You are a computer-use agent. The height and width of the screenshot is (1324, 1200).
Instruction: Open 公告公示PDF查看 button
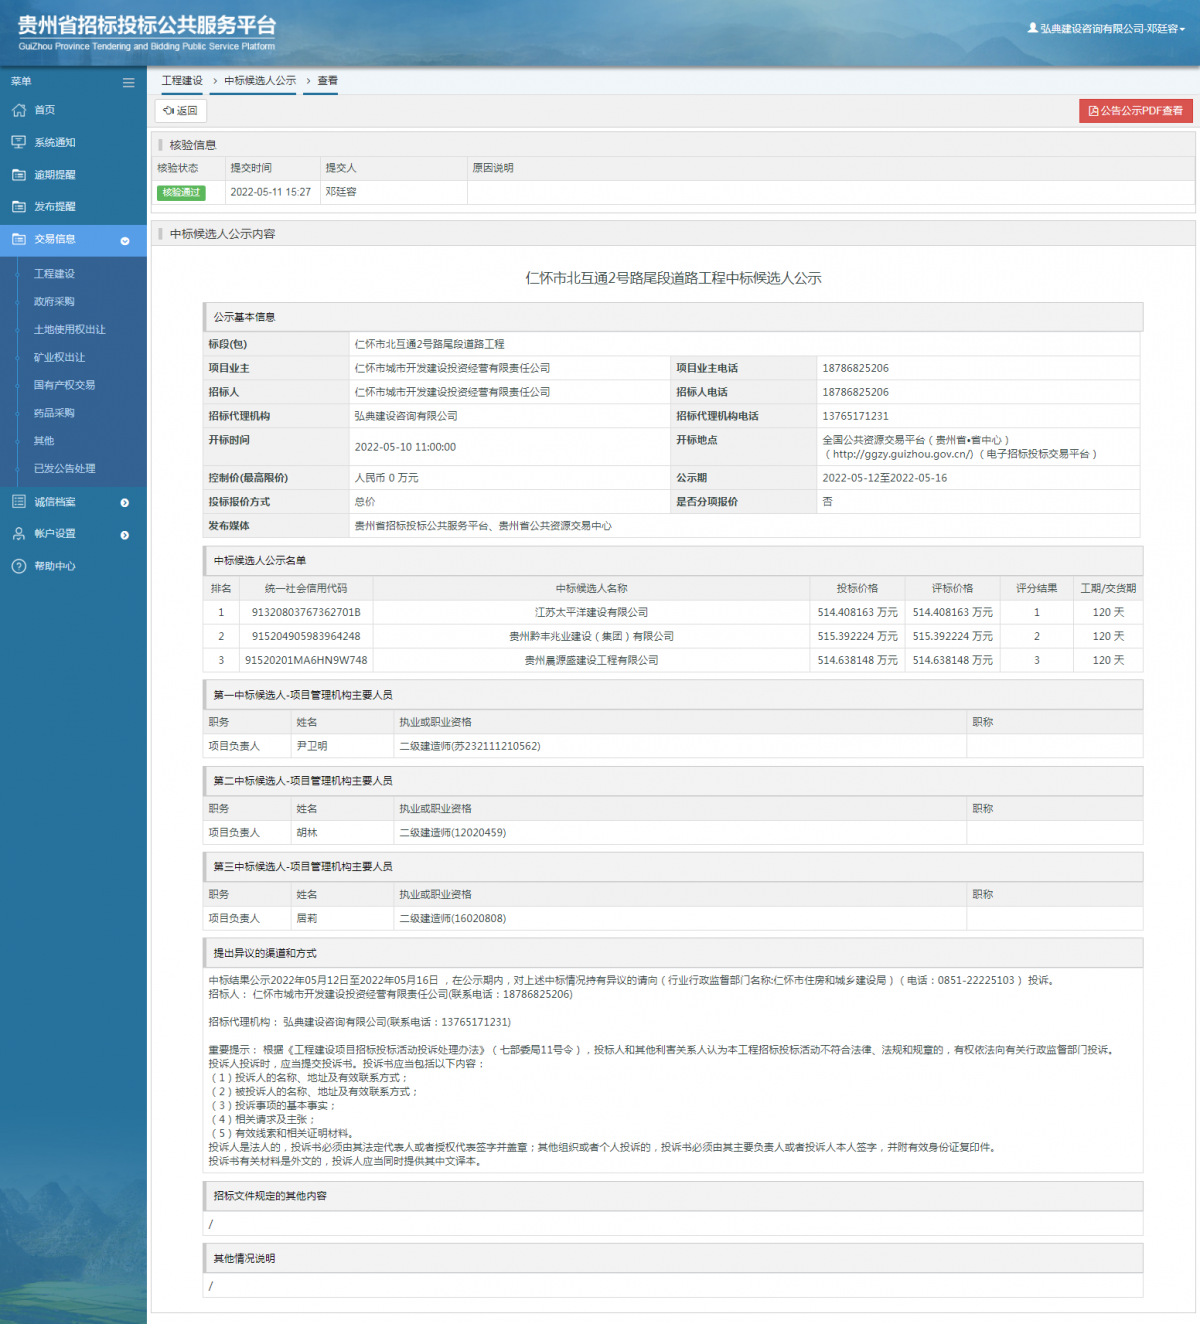pyautogui.click(x=1136, y=111)
